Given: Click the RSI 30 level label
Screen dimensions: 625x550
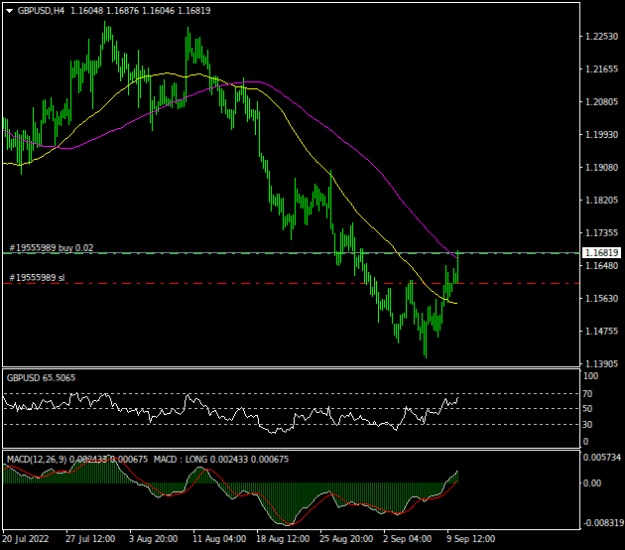Looking at the screenshot, I should point(587,425).
